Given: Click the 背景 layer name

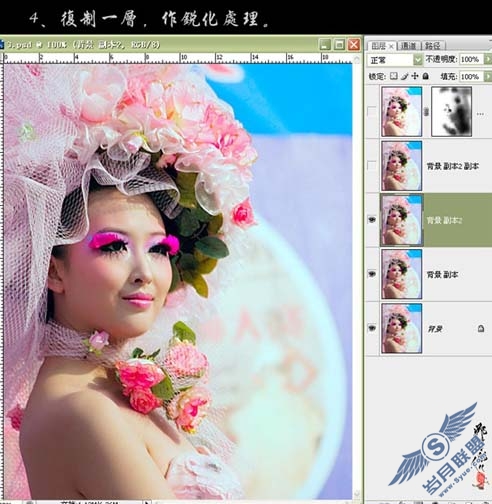Looking at the screenshot, I should tap(435, 329).
